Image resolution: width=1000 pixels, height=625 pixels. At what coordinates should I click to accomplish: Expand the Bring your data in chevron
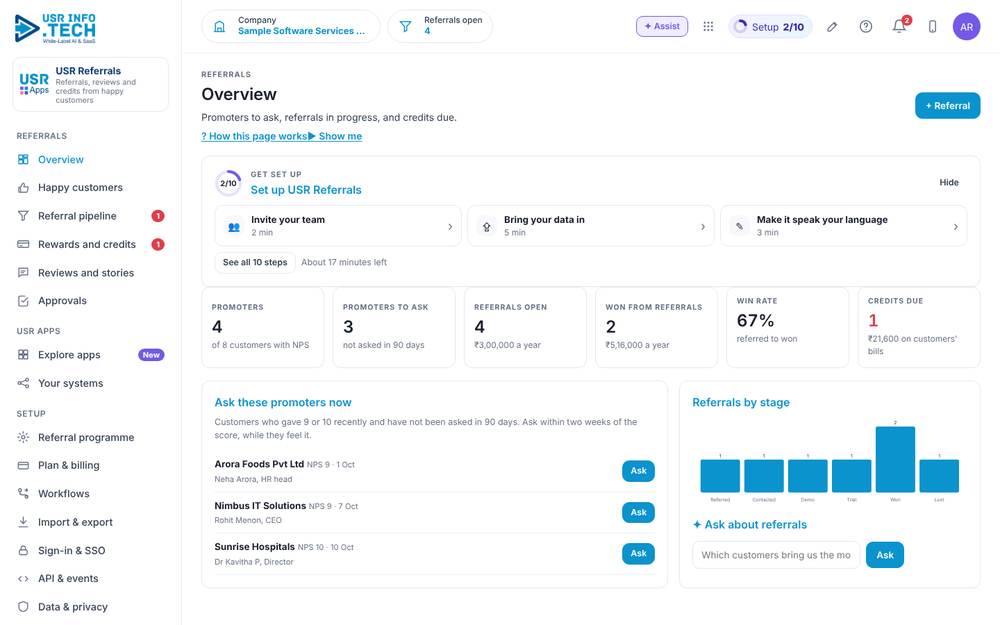tap(703, 226)
